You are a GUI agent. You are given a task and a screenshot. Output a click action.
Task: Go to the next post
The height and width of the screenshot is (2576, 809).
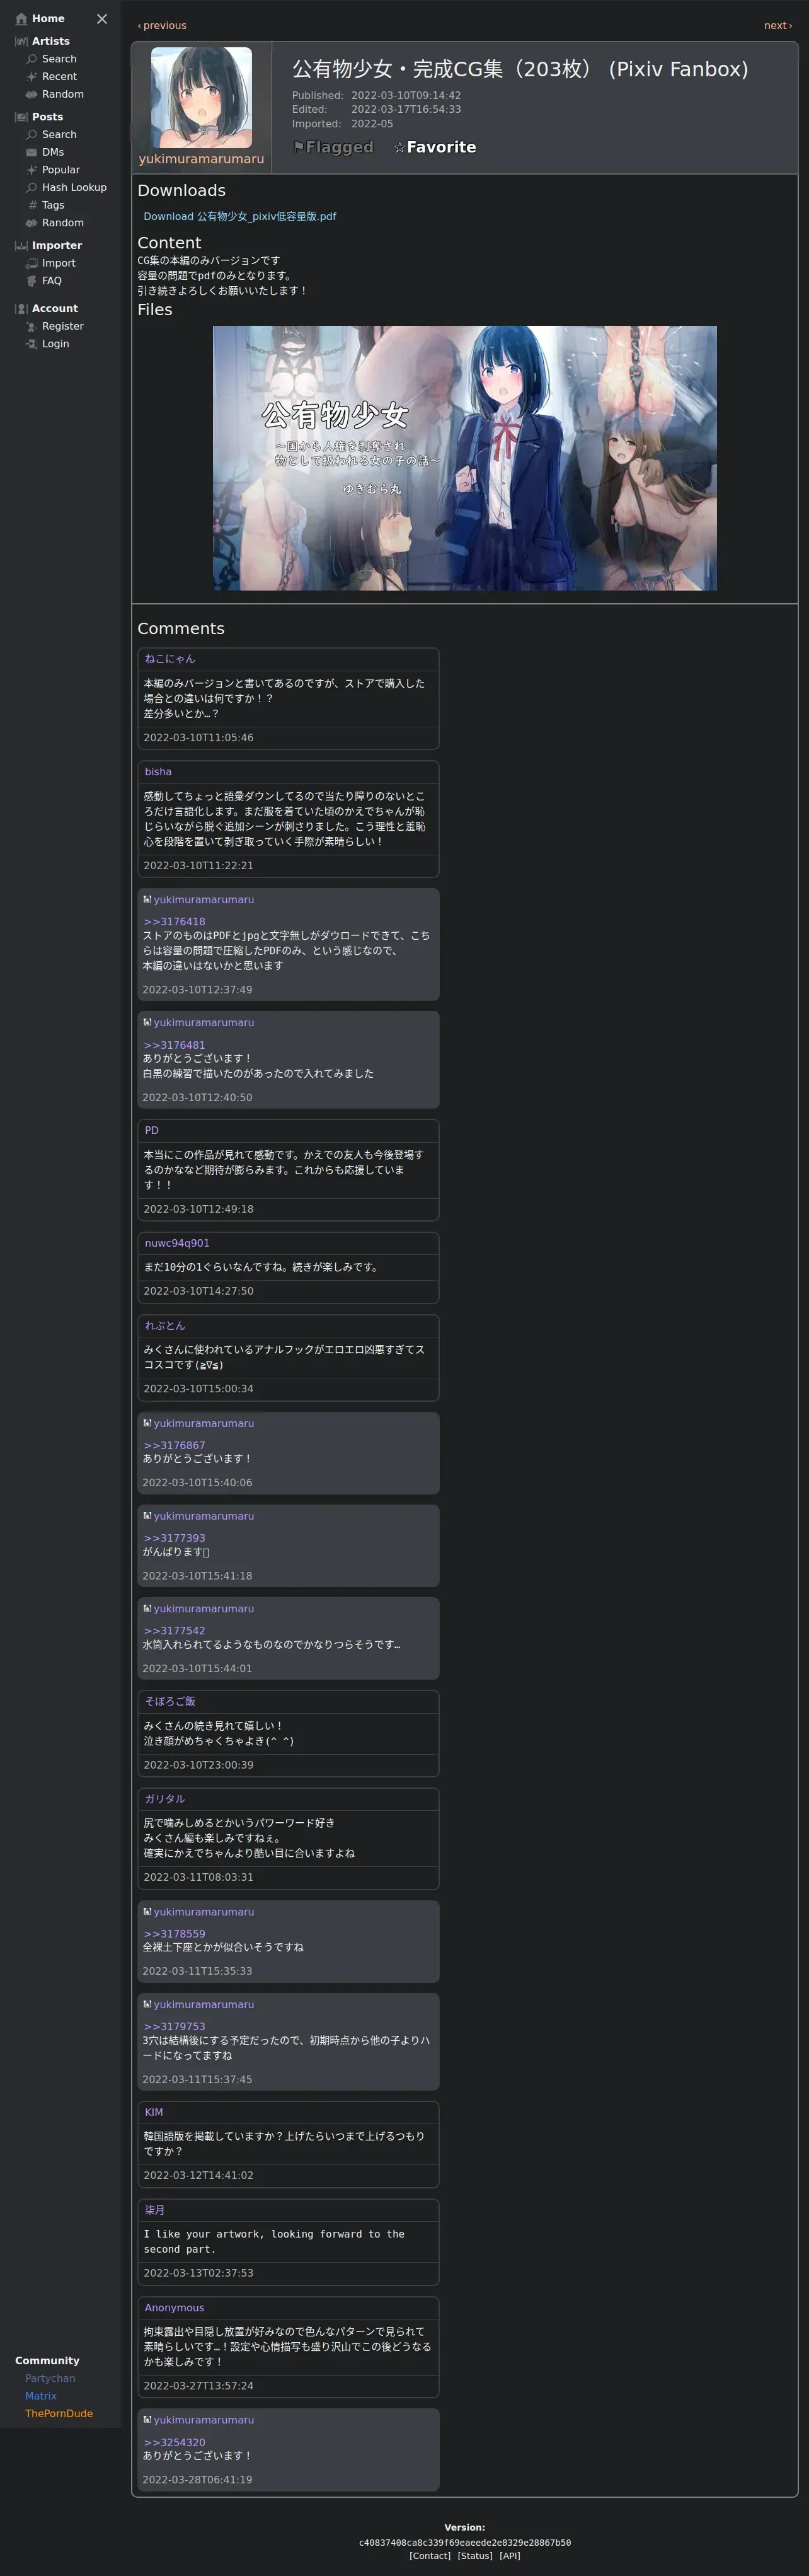click(x=778, y=26)
